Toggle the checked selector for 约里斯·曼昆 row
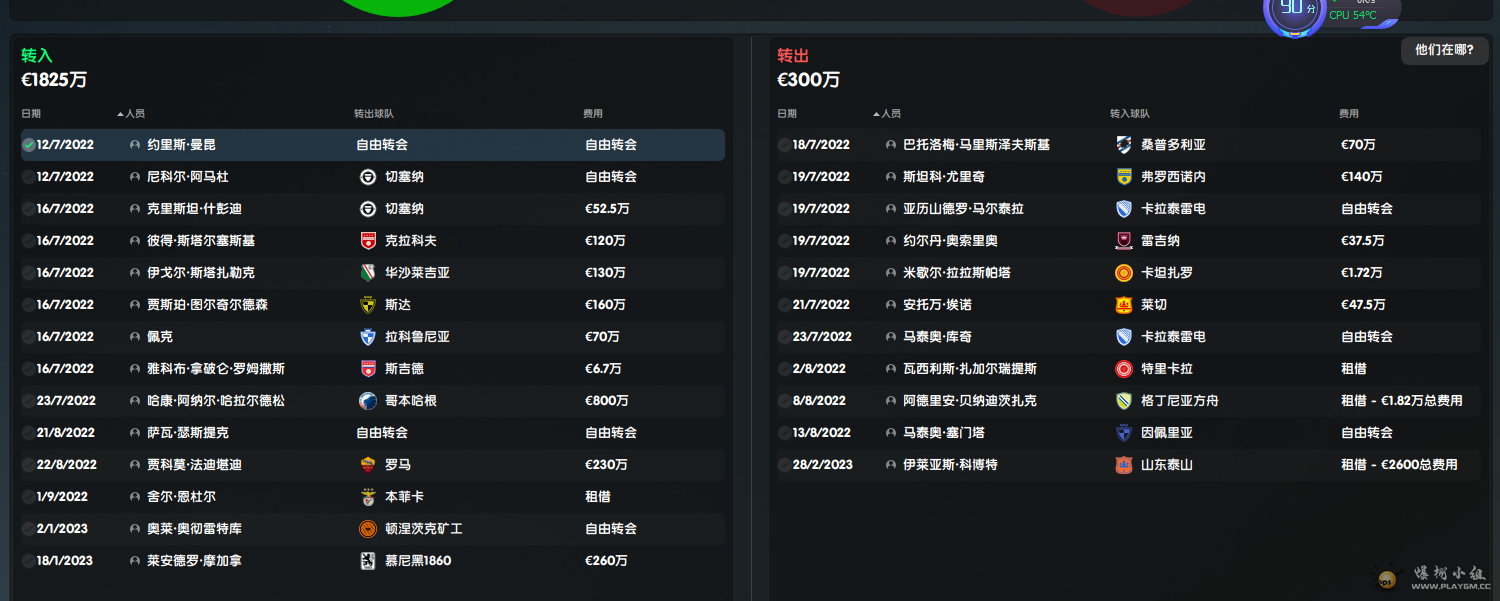The height and width of the screenshot is (601, 1500). 29,145
